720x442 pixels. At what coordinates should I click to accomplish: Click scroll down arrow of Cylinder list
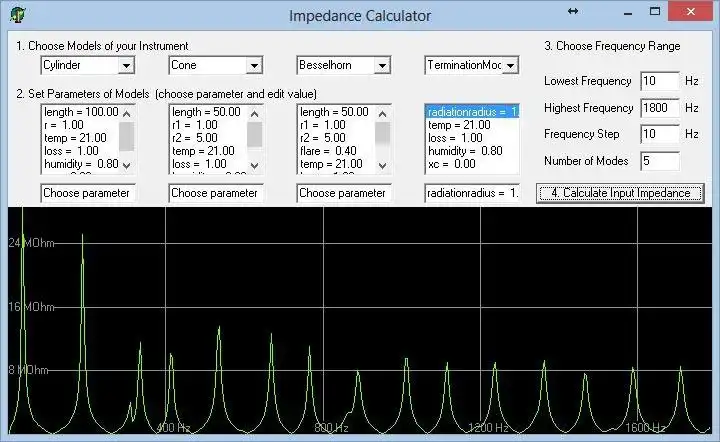[127, 165]
